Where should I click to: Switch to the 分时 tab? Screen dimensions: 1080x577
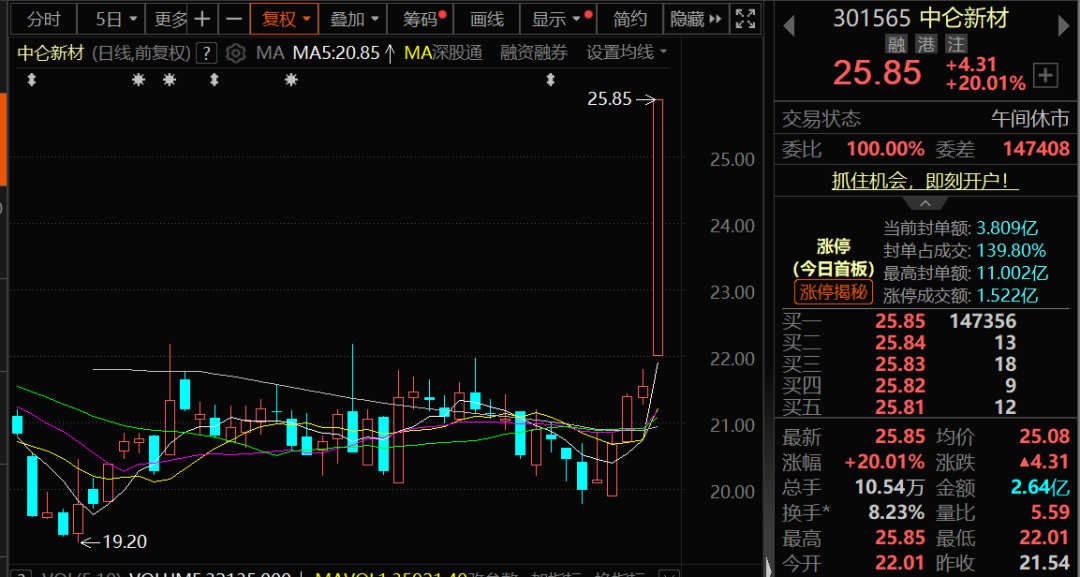point(43,19)
